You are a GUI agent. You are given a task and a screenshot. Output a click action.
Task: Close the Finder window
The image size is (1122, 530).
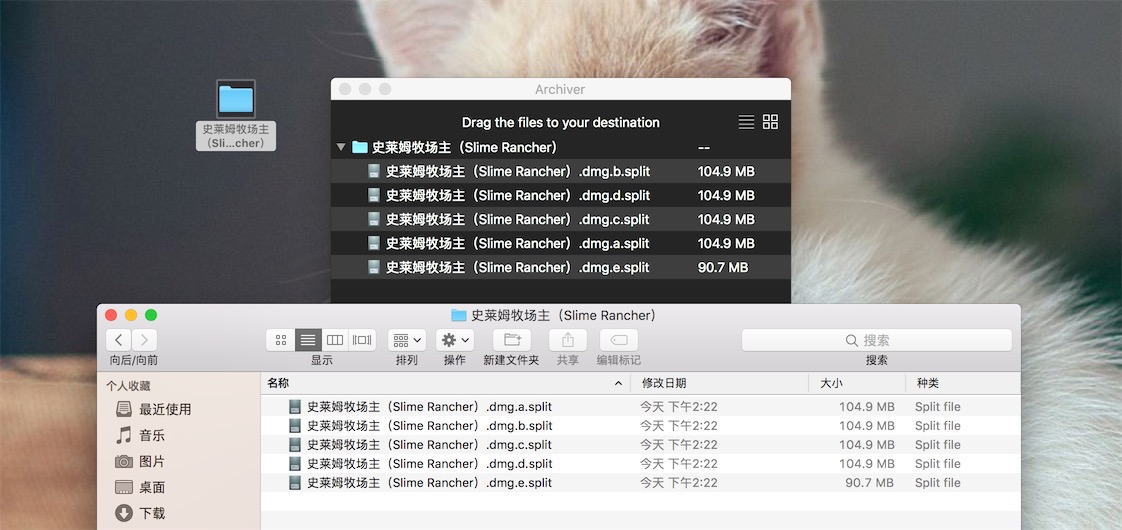click(111, 315)
